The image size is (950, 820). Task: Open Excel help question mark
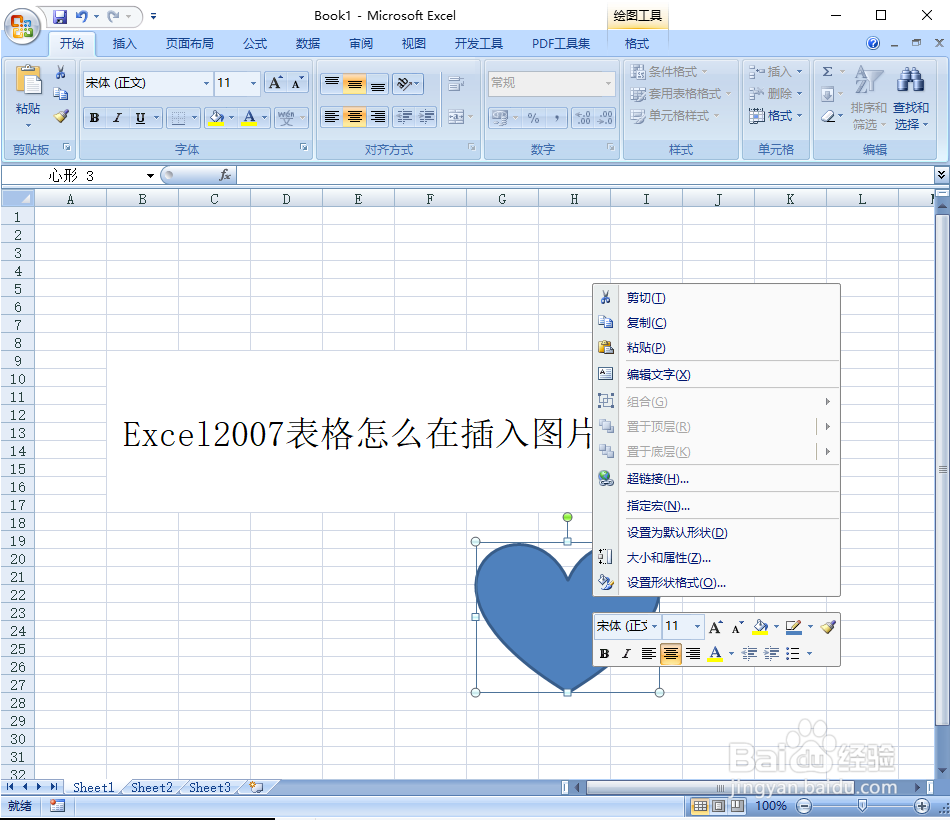(x=872, y=43)
